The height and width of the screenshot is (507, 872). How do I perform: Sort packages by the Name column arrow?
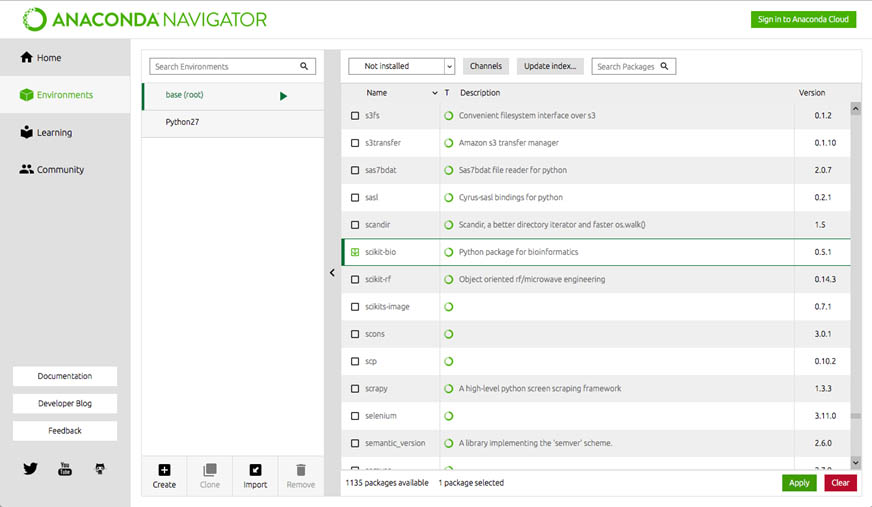435,93
